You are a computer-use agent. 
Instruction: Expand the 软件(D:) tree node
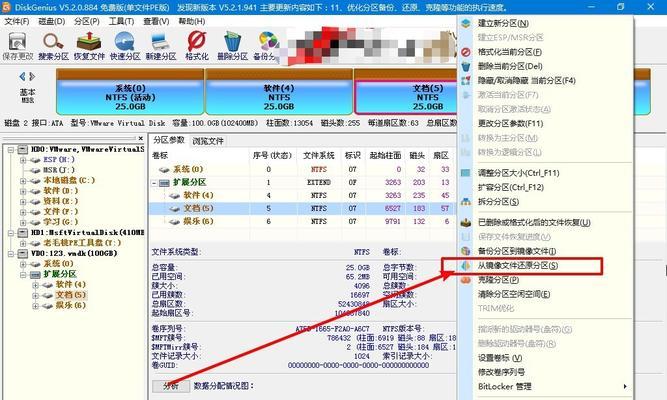[x=23, y=191]
